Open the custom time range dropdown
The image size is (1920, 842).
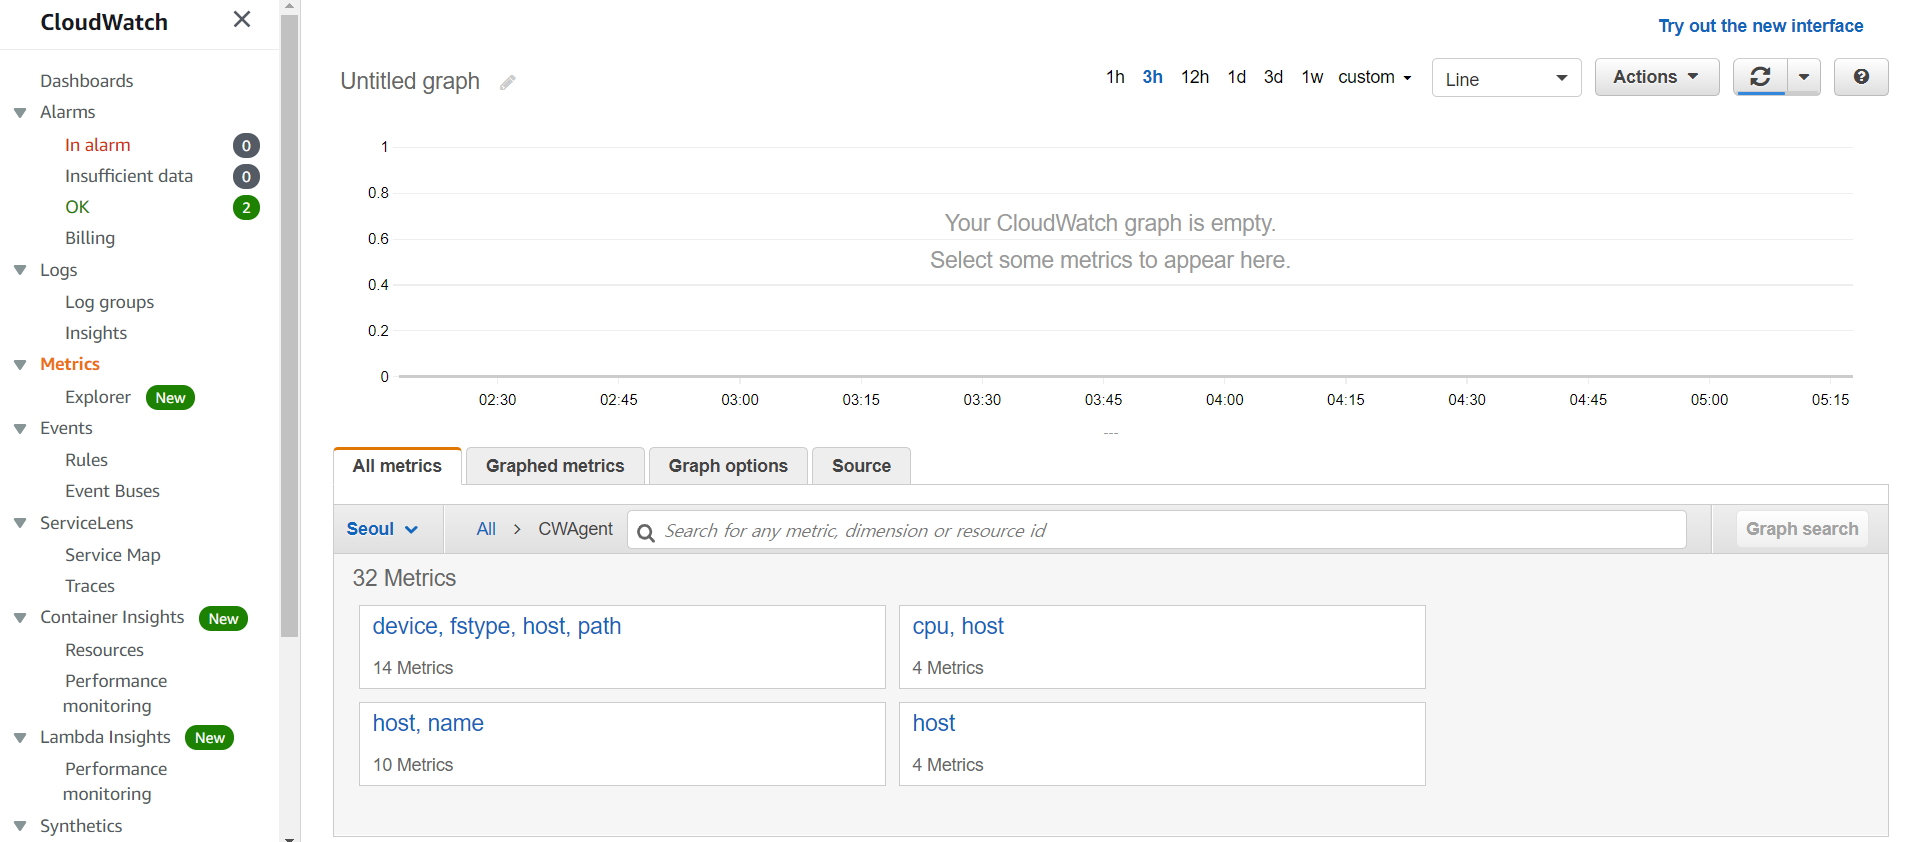point(1375,77)
